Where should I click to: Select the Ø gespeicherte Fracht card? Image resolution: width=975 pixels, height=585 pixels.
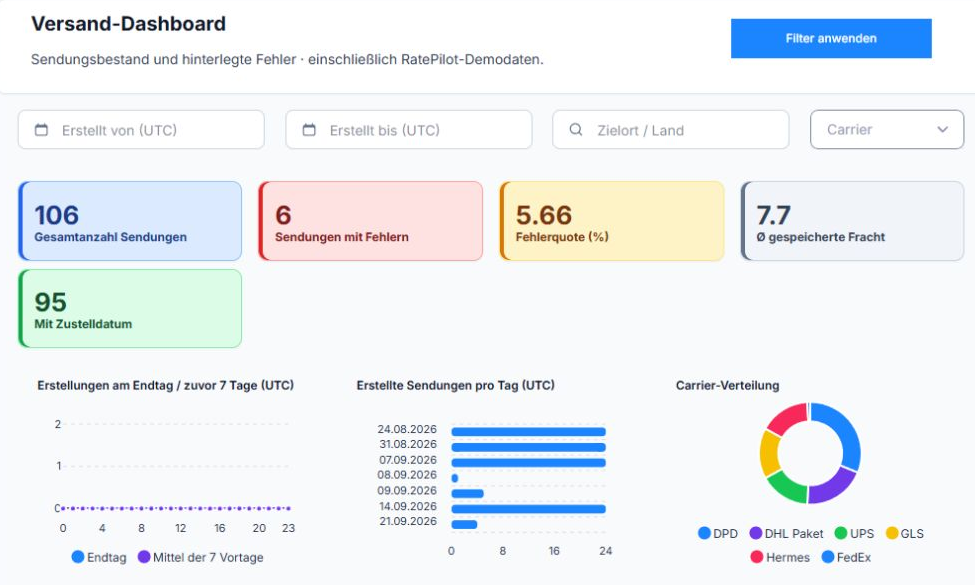[x=853, y=221]
